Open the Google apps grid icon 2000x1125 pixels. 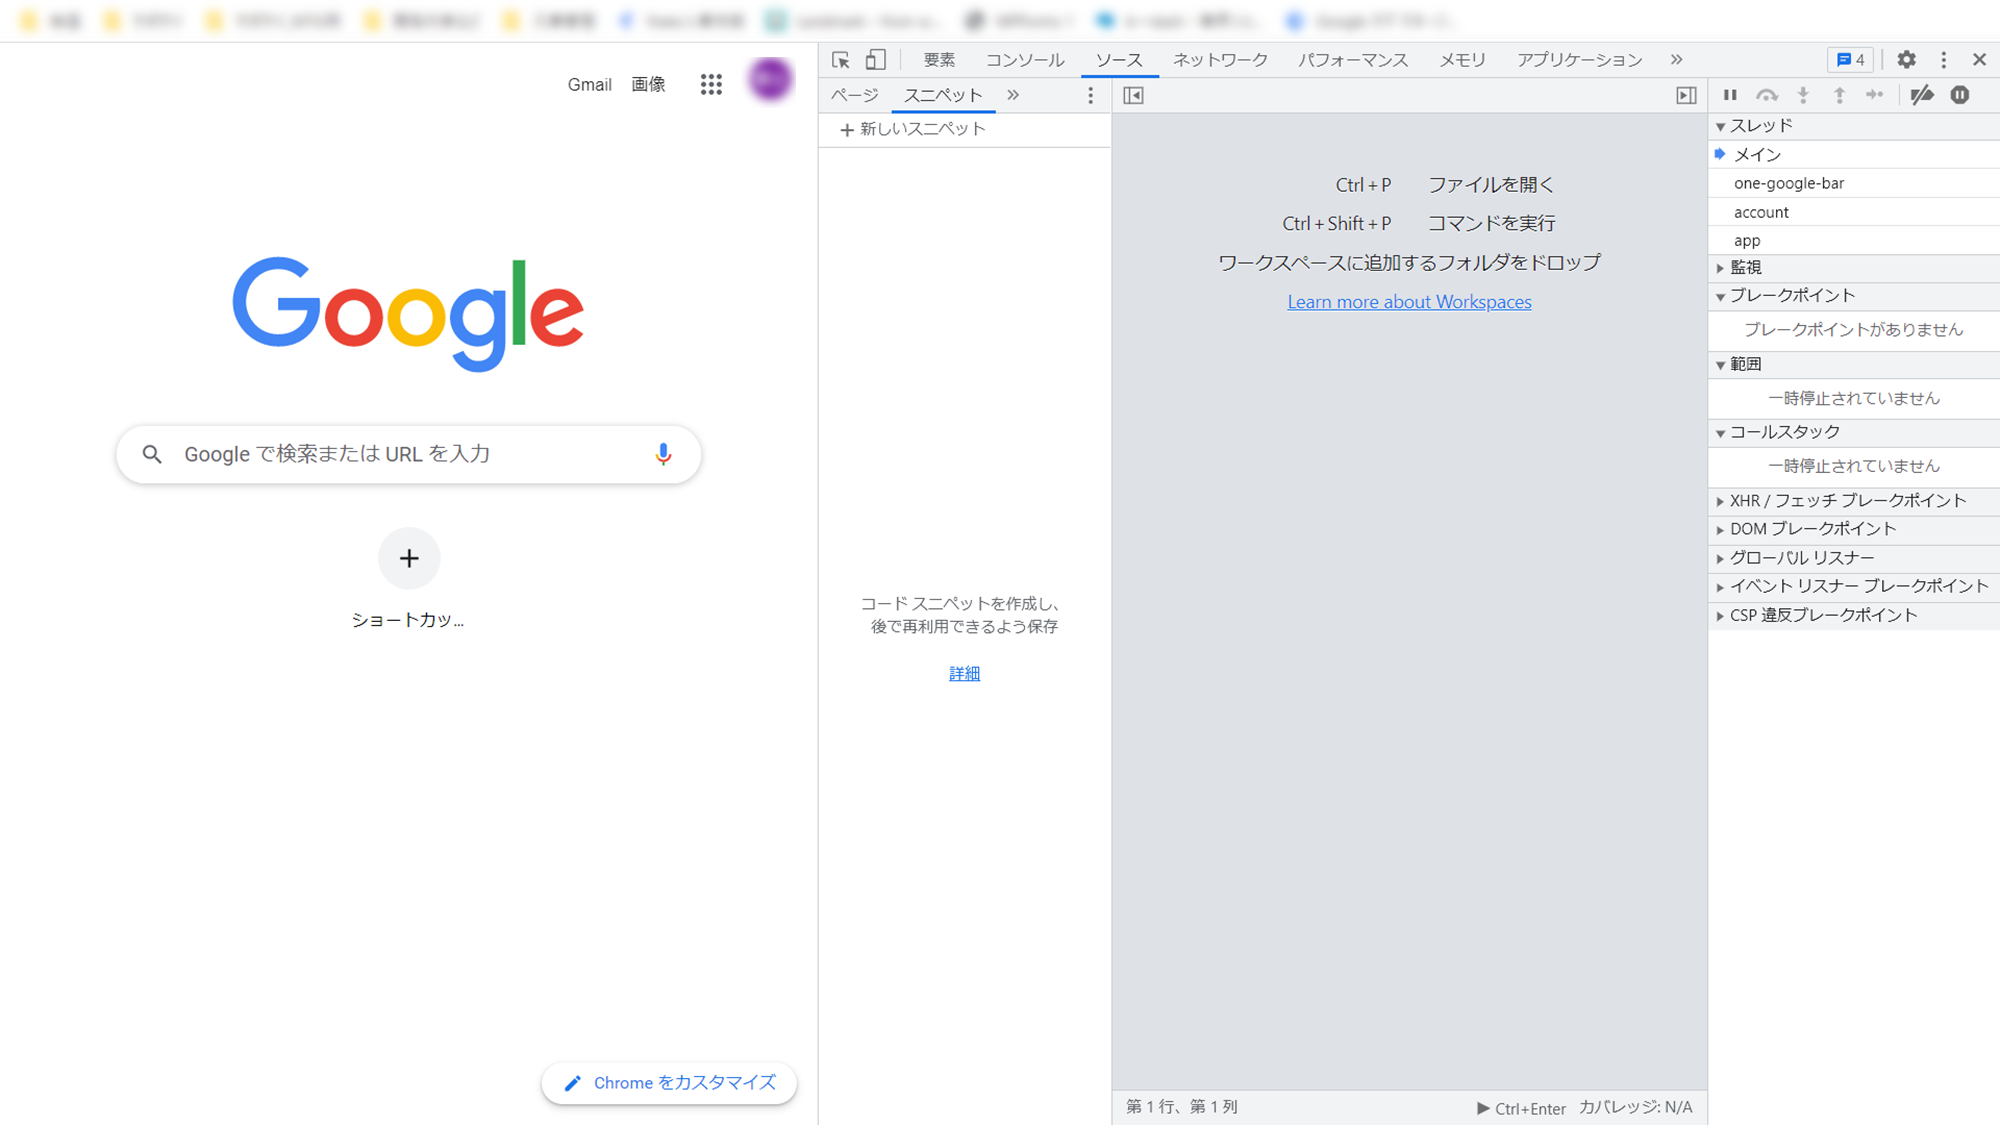[711, 85]
